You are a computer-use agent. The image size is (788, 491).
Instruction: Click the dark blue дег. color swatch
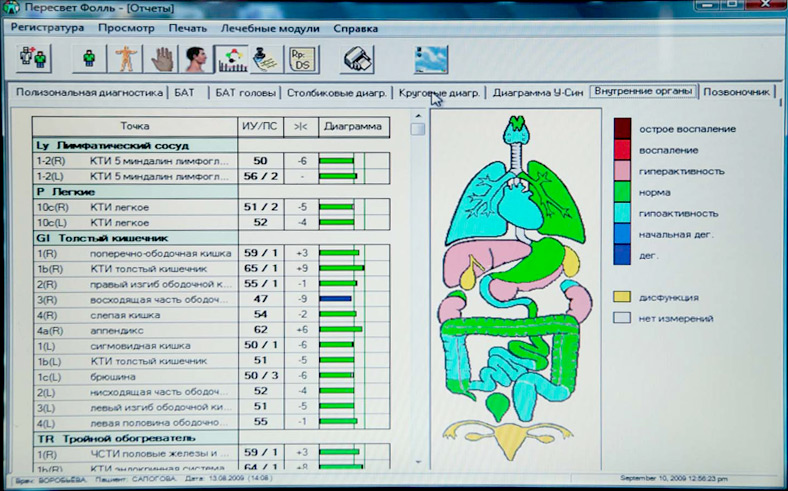[x=622, y=255]
